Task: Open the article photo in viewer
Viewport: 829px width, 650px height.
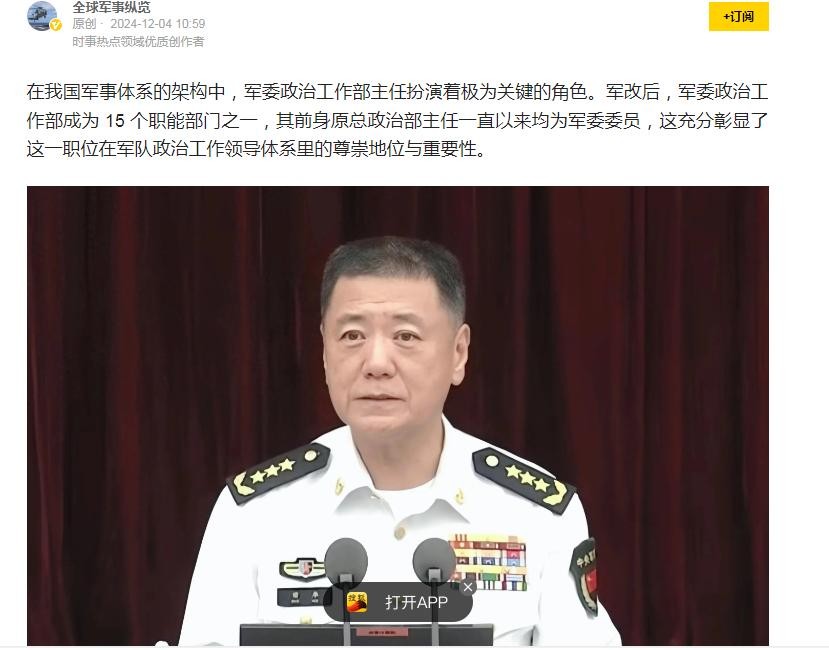Action: point(398,416)
